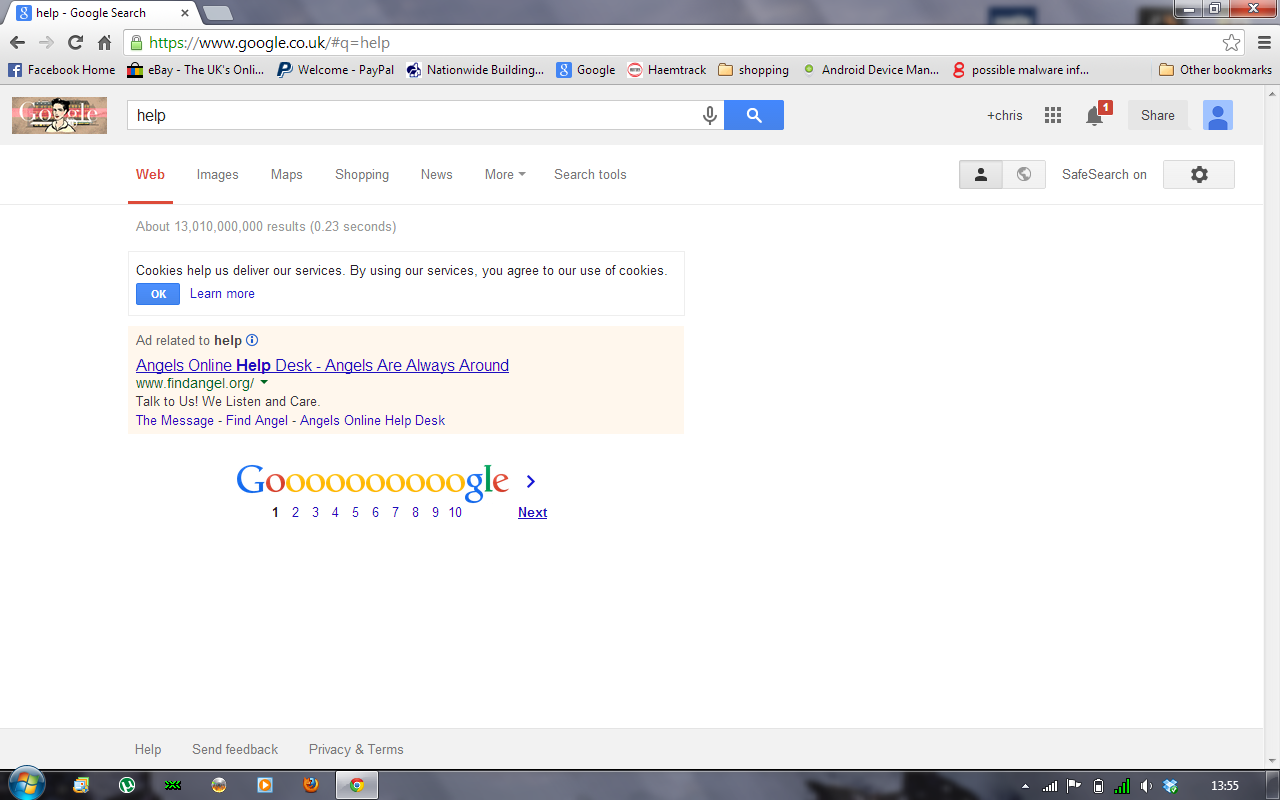Bookmark this page with the star icon
Image resolution: width=1280 pixels, height=800 pixels.
(x=1232, y=43)
